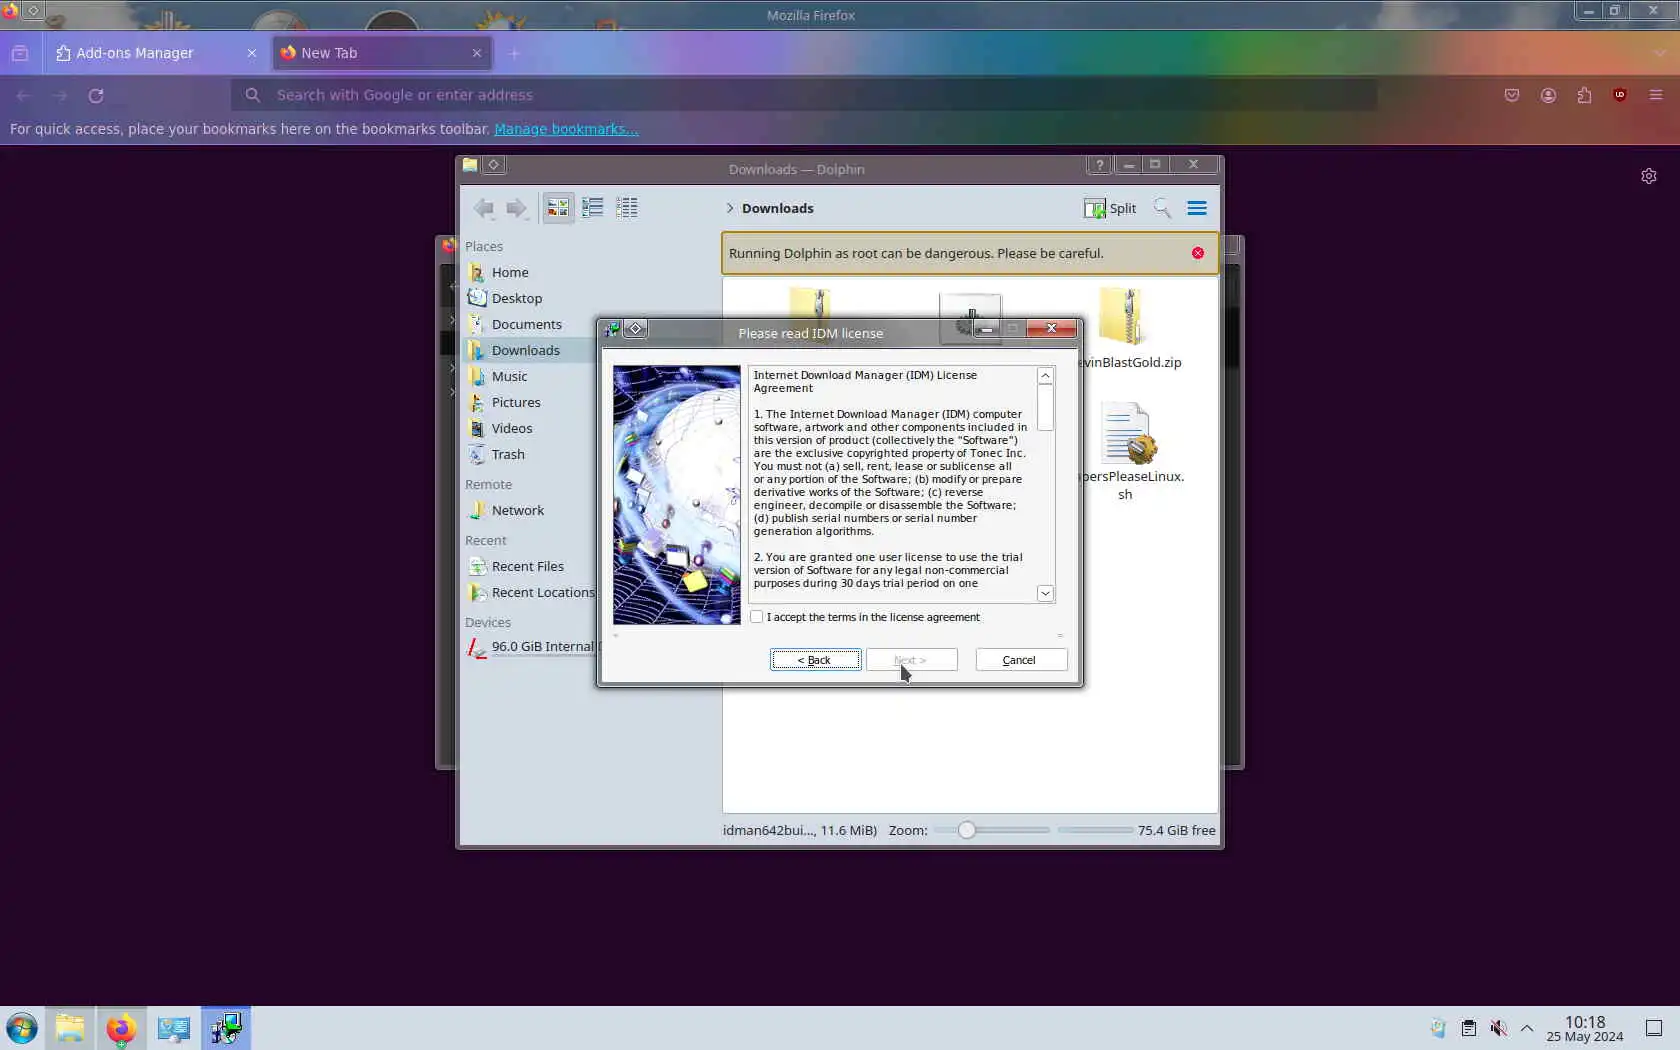1680x1050 pixels.
Task: Go forward in Dolphin navigation
Action: tap(516, 208)
